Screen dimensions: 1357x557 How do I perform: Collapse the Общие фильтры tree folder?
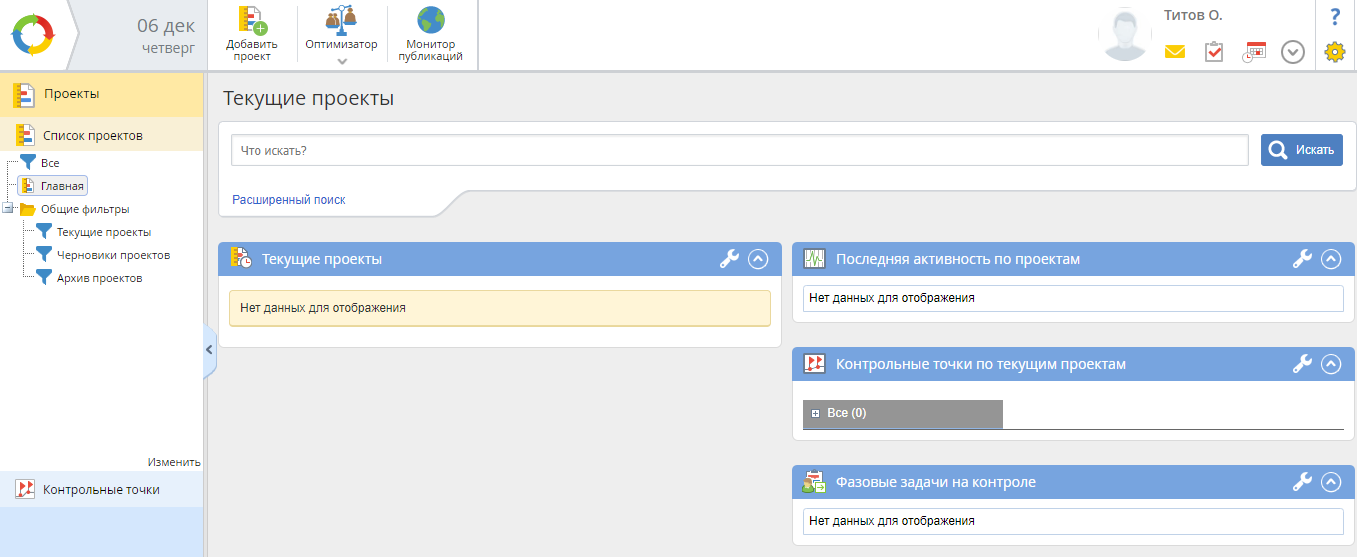coord(8,209)
